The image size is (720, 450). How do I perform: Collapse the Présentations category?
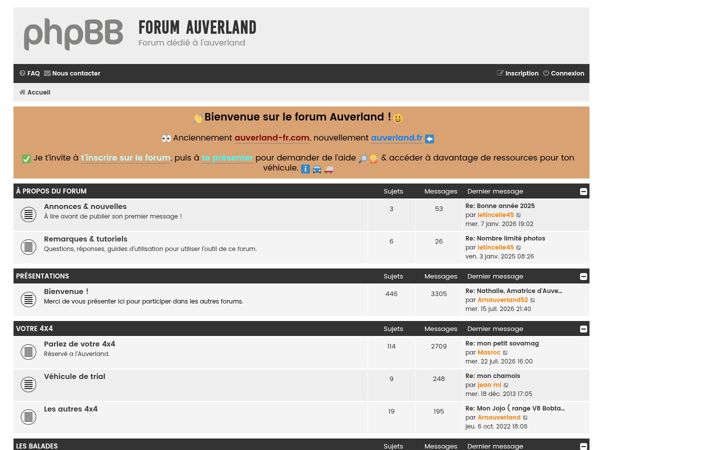tap(583, 276)
